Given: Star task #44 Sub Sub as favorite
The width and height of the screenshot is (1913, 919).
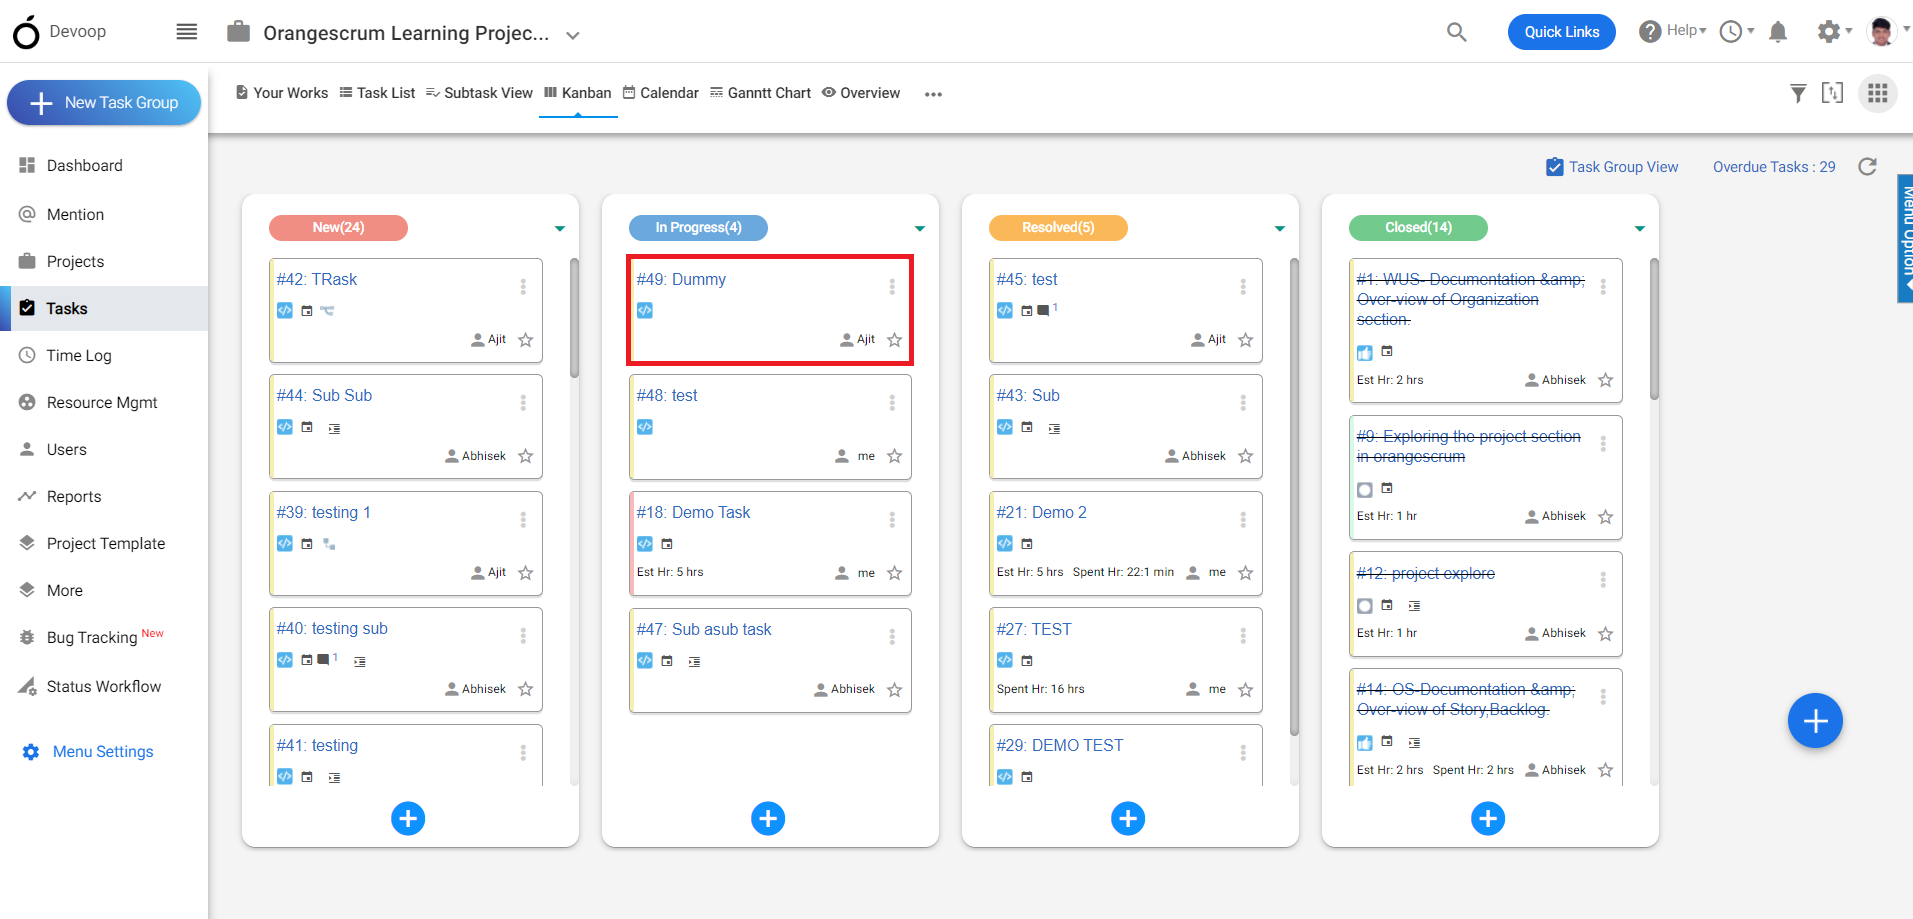Looking at the screenshot, I should pos(526,456).
